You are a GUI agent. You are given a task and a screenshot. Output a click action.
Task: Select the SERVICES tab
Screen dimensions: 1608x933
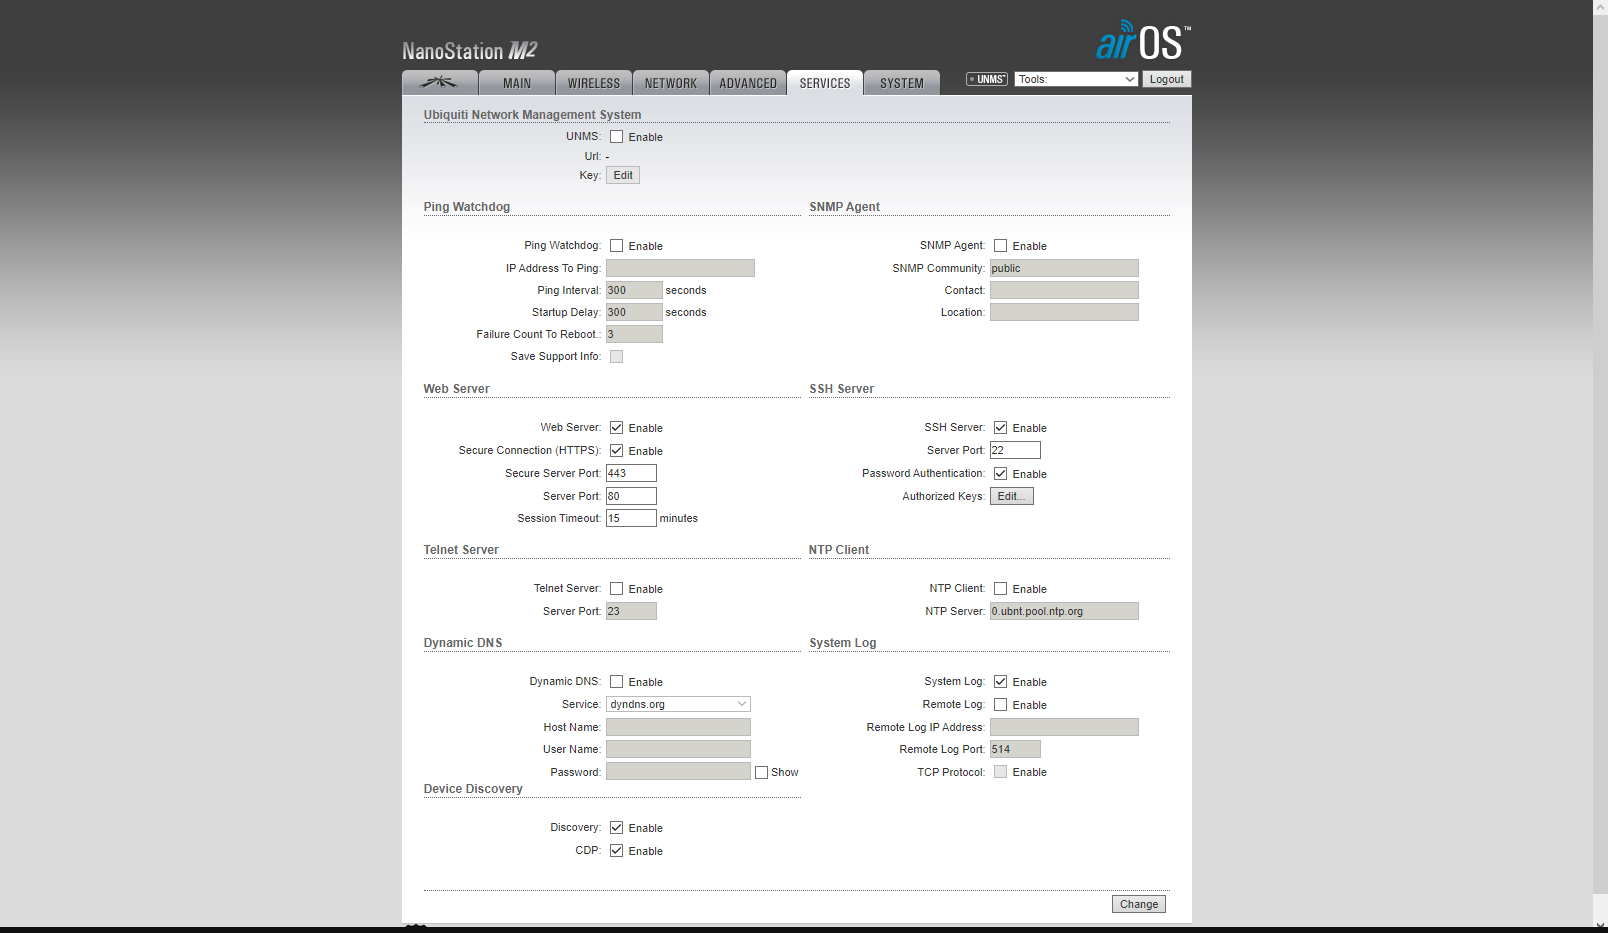pyautogui.click(x=825, y=83)
